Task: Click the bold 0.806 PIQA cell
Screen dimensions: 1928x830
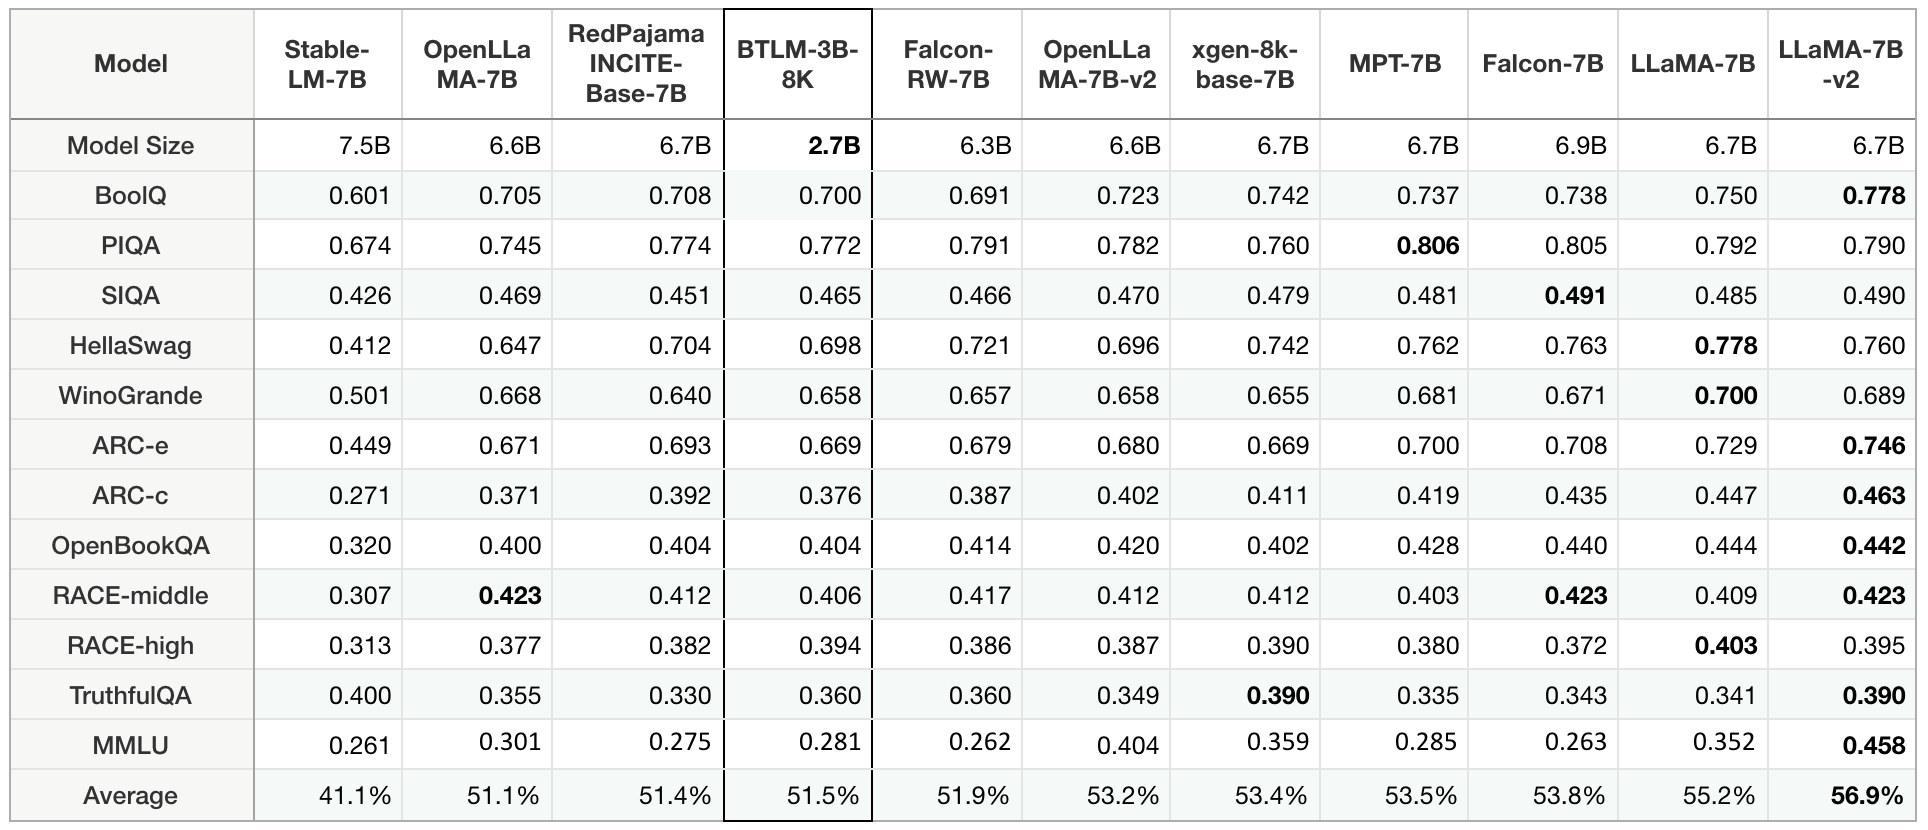Action: pos(1428,246)
